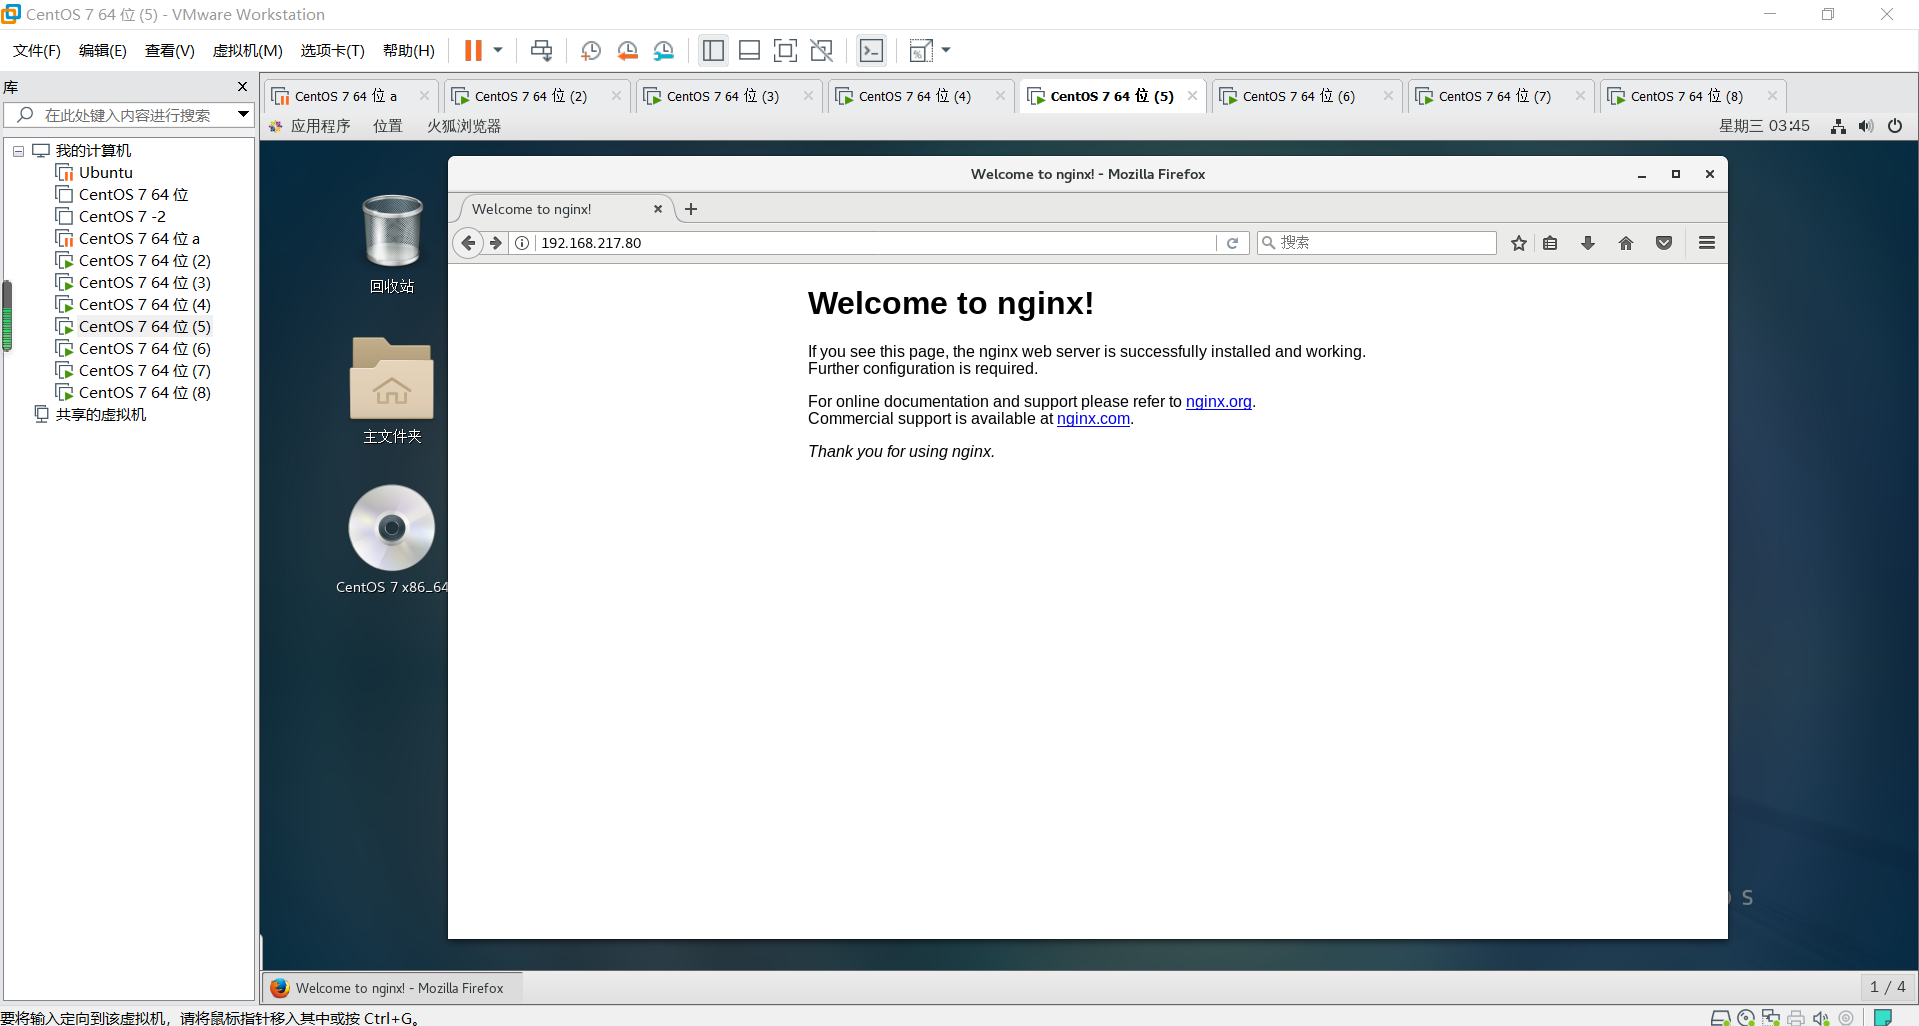Open the clock showing 星期三 03:45
This screenshot has width=1919, height=1026.
(x=1764, y=126)
